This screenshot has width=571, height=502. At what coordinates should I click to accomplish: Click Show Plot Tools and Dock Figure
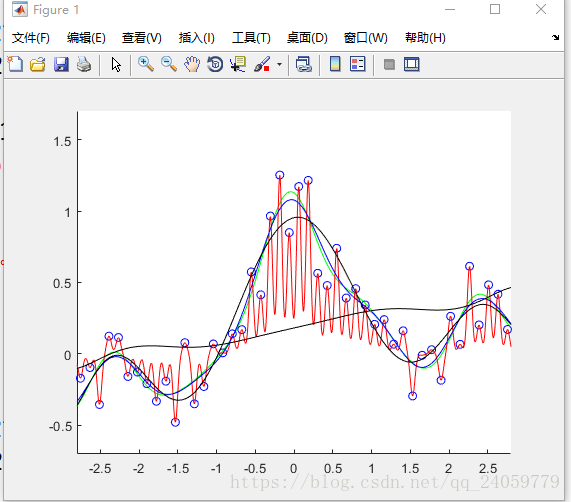coord(412,64)
